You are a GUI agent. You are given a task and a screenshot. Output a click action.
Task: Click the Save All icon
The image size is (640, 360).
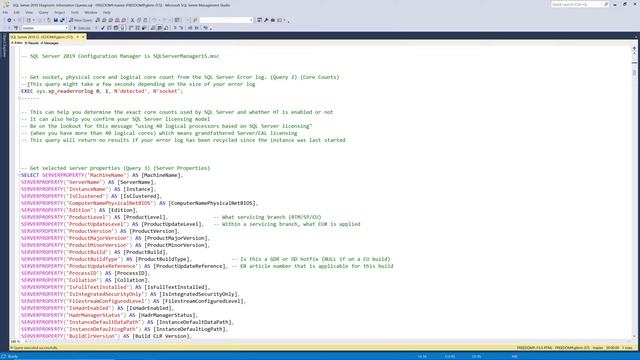[62, 20]
